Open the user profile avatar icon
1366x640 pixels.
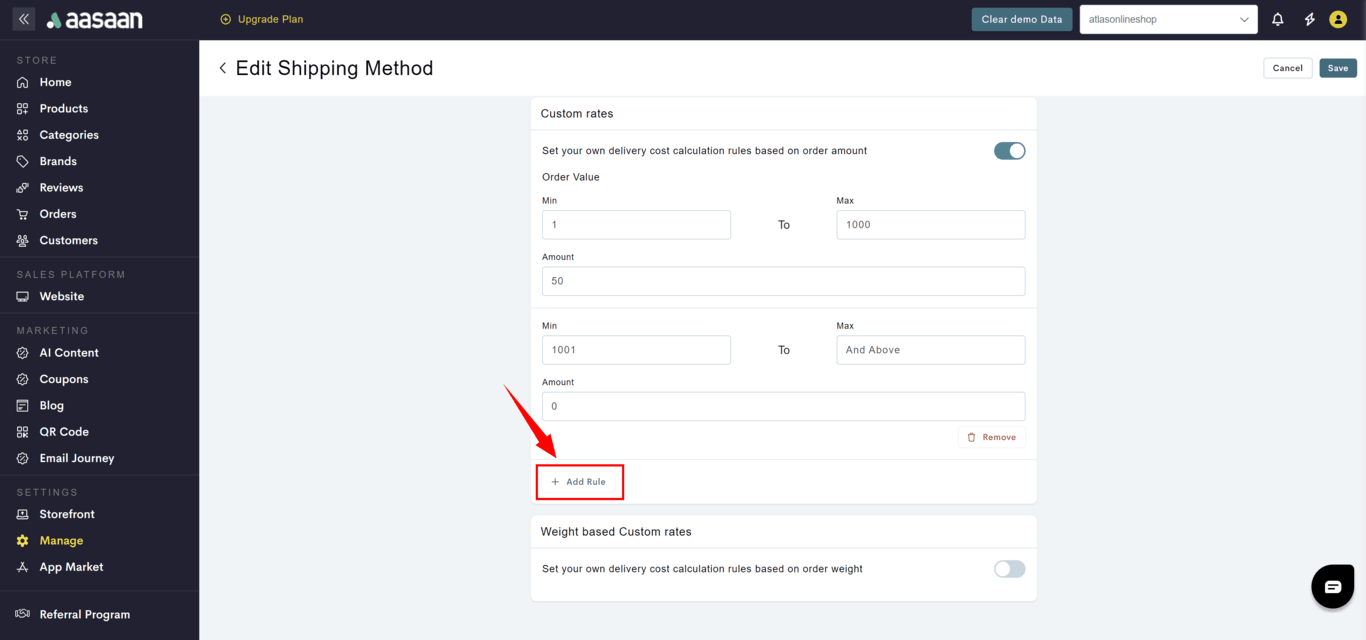point(1338,20)
